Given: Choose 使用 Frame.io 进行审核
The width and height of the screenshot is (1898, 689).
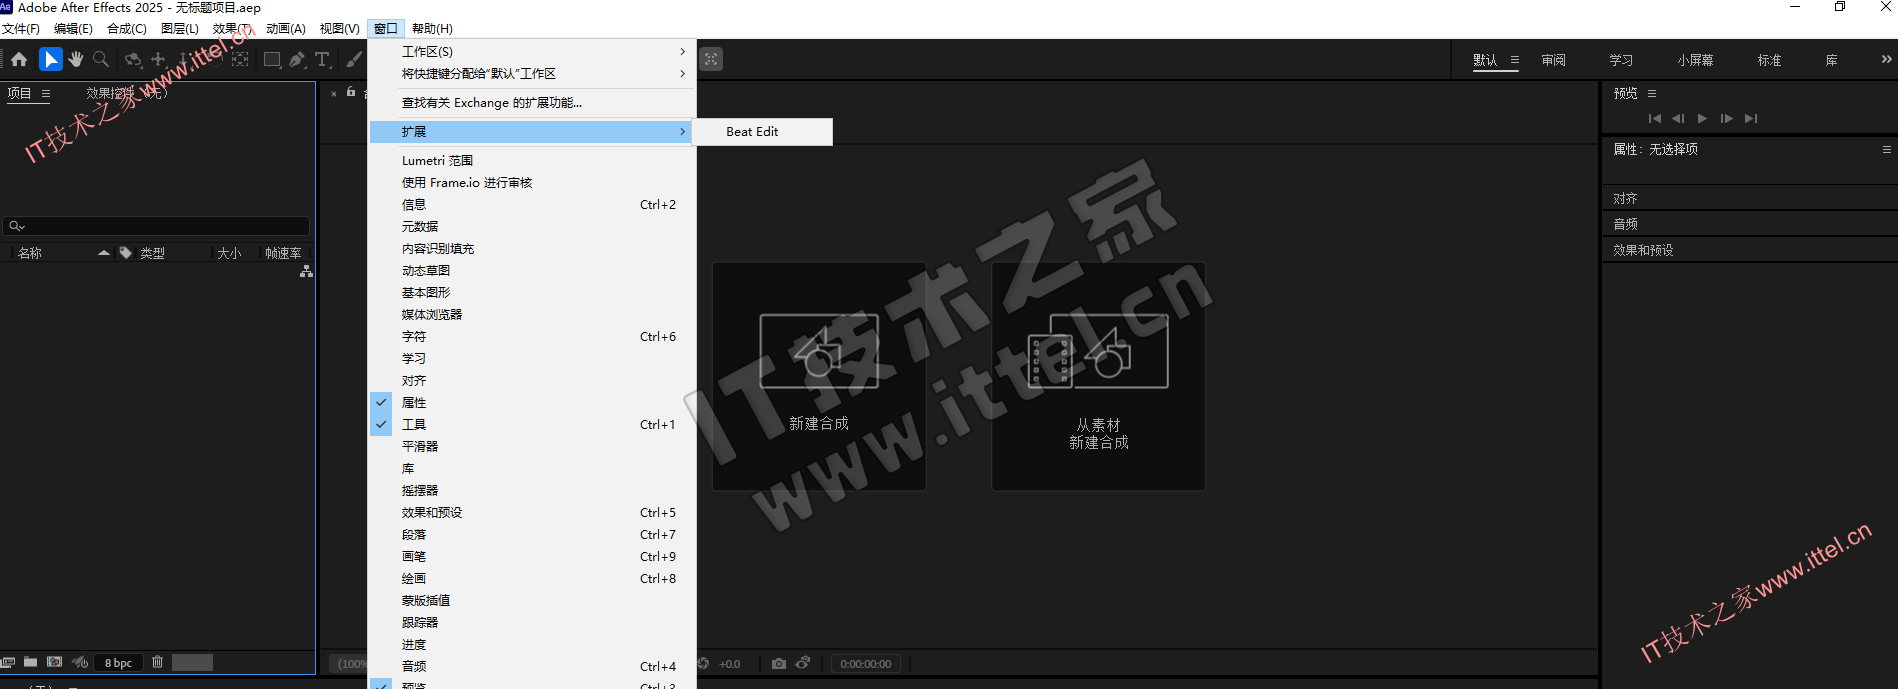Looking at the screenshot, I should point(532,182).
